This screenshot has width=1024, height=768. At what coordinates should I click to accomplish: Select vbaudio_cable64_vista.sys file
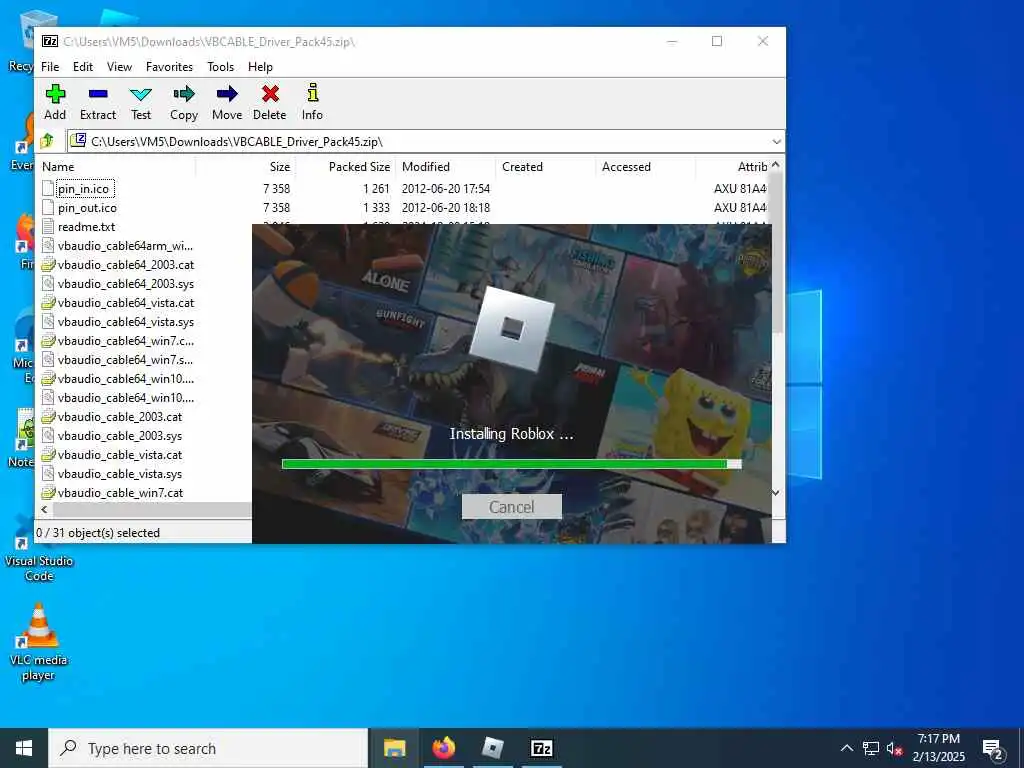[x=125, y=321]
